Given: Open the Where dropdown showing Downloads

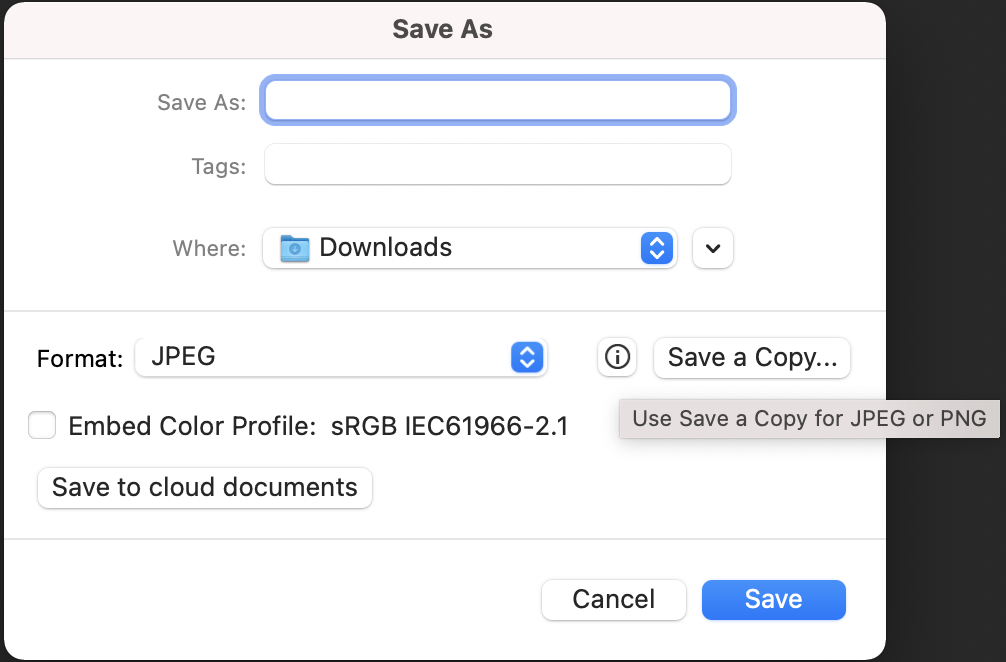Looking at the screenshot, I should coord(468,248).
